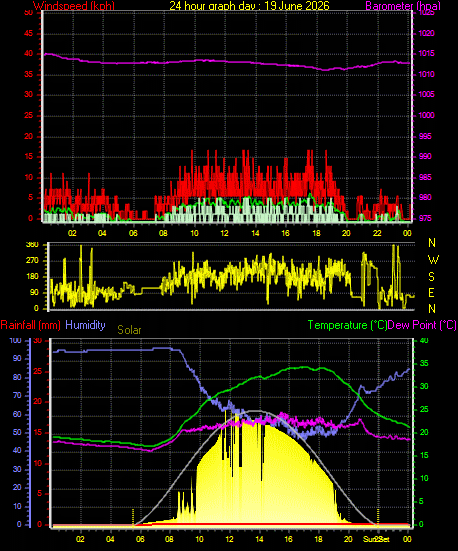This screenshot has height=551, width=458.
Task: Click the "Dew Point (°C)" legend label
Action: [422, 325]
